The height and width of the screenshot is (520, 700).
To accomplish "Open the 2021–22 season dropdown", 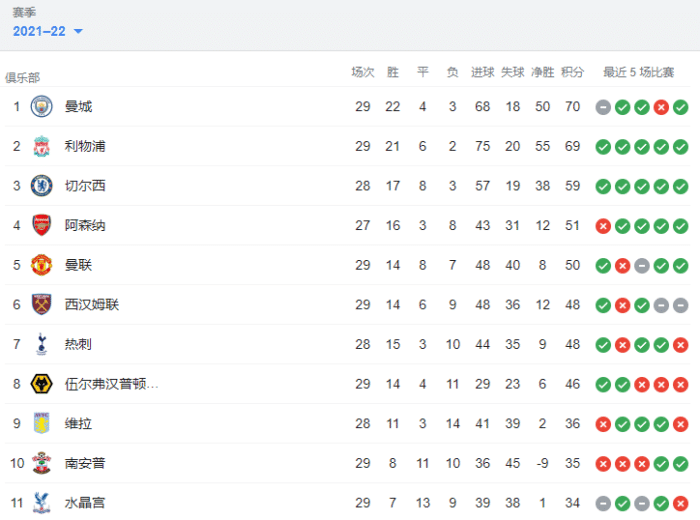I will (48, 31).
